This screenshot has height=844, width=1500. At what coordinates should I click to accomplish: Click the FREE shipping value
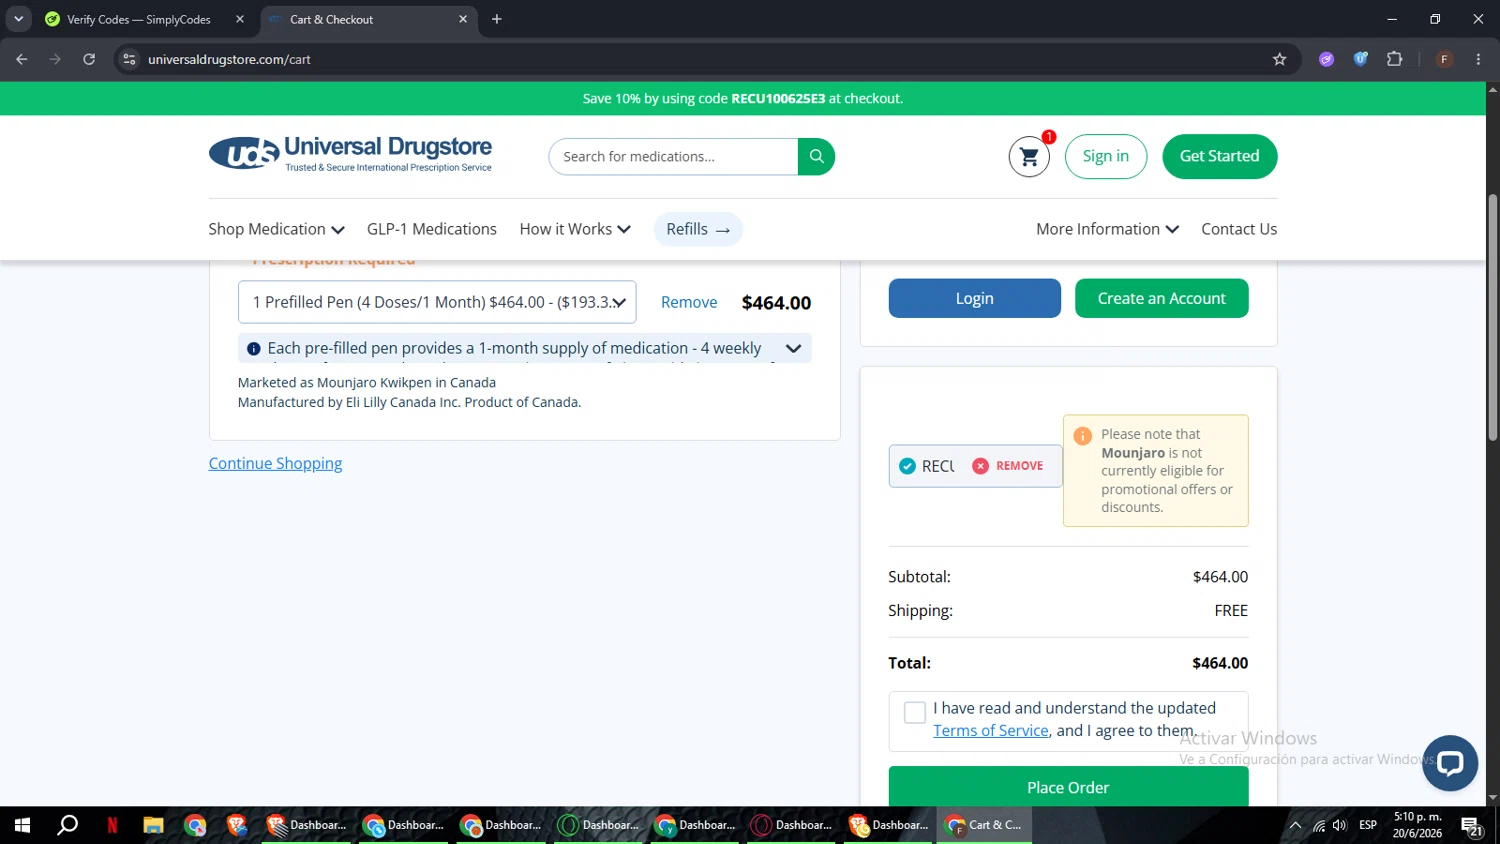pos(1231,611)
